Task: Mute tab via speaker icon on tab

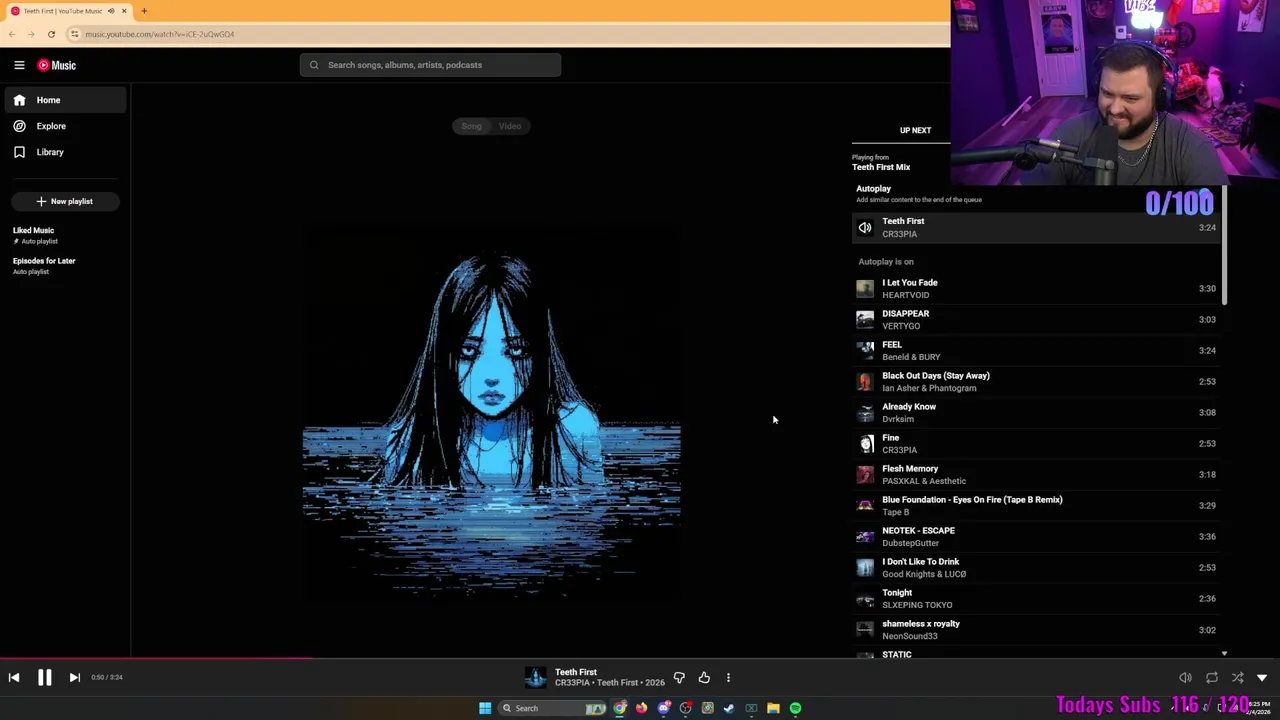Action: click(111, 11)
